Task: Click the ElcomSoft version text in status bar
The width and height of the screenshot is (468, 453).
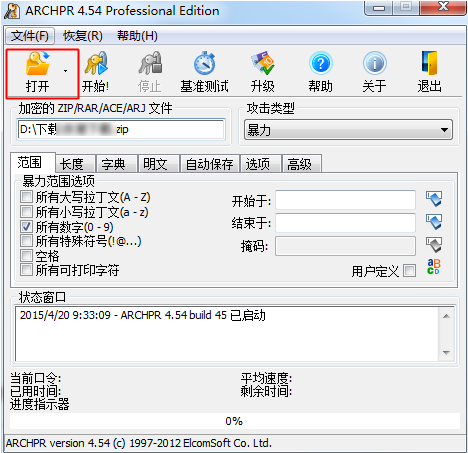Action: pyautogui.click(x=139, y=443)
